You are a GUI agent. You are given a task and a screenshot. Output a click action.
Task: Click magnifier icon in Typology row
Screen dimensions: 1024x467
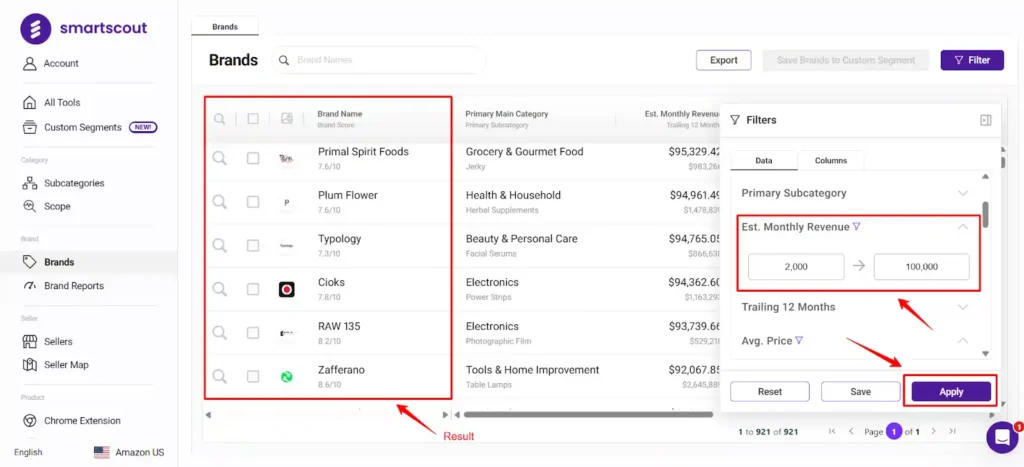coord(220,246)
